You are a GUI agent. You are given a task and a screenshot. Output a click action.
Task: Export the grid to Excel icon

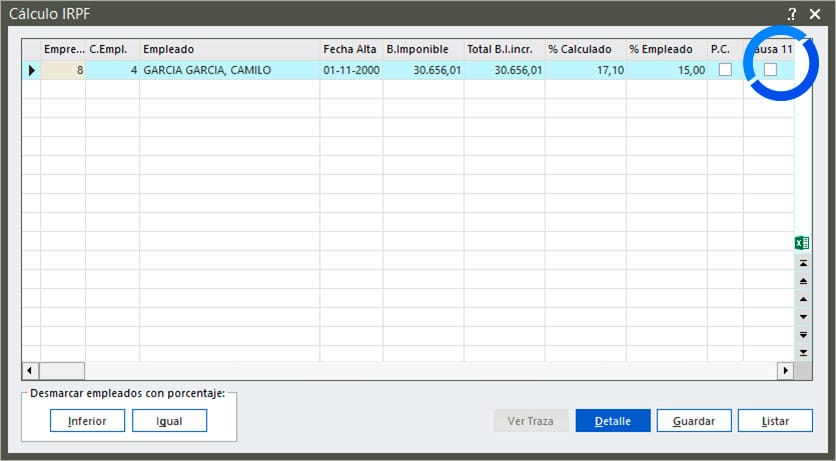click(802, 243)
